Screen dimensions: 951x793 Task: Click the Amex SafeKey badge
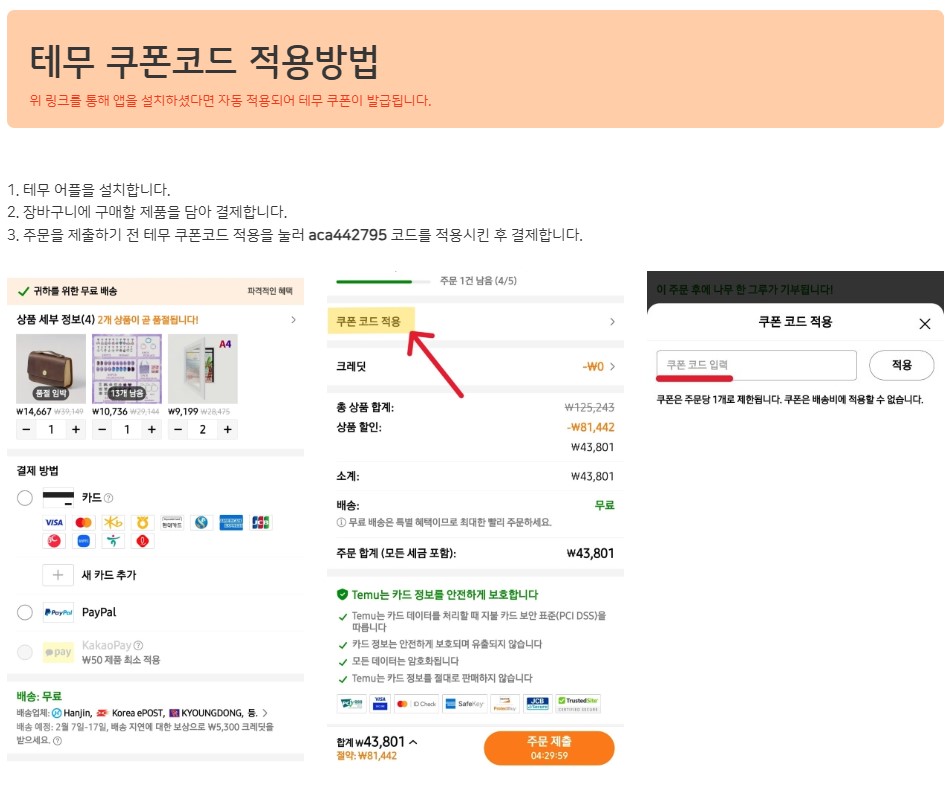465,704
